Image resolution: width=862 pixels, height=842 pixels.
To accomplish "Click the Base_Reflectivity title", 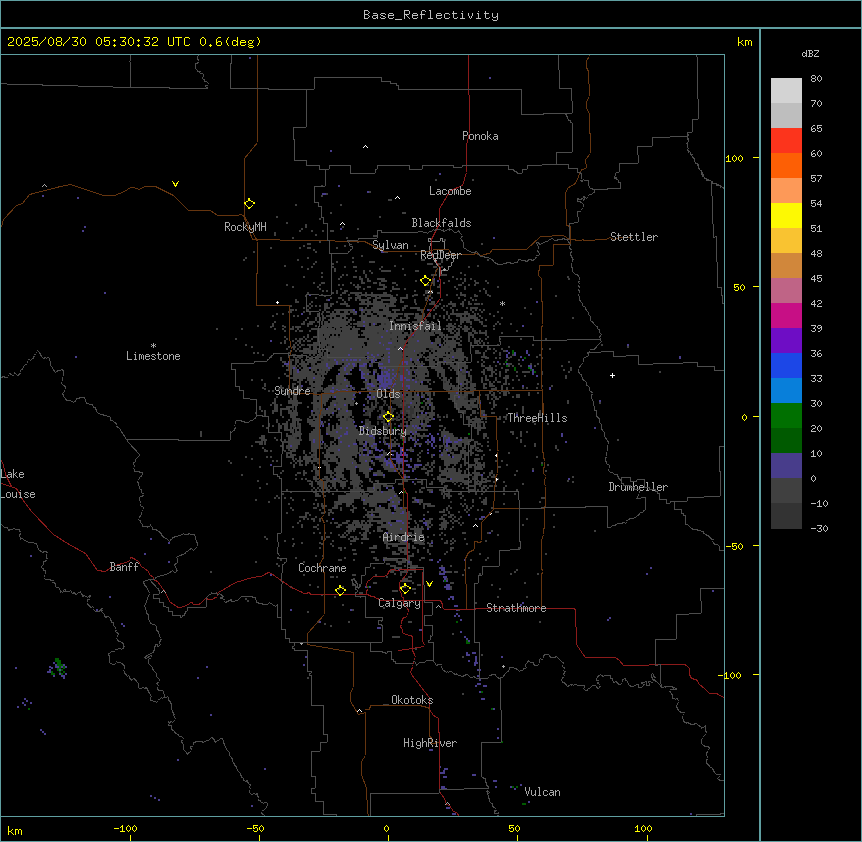I will pos(431,15).
